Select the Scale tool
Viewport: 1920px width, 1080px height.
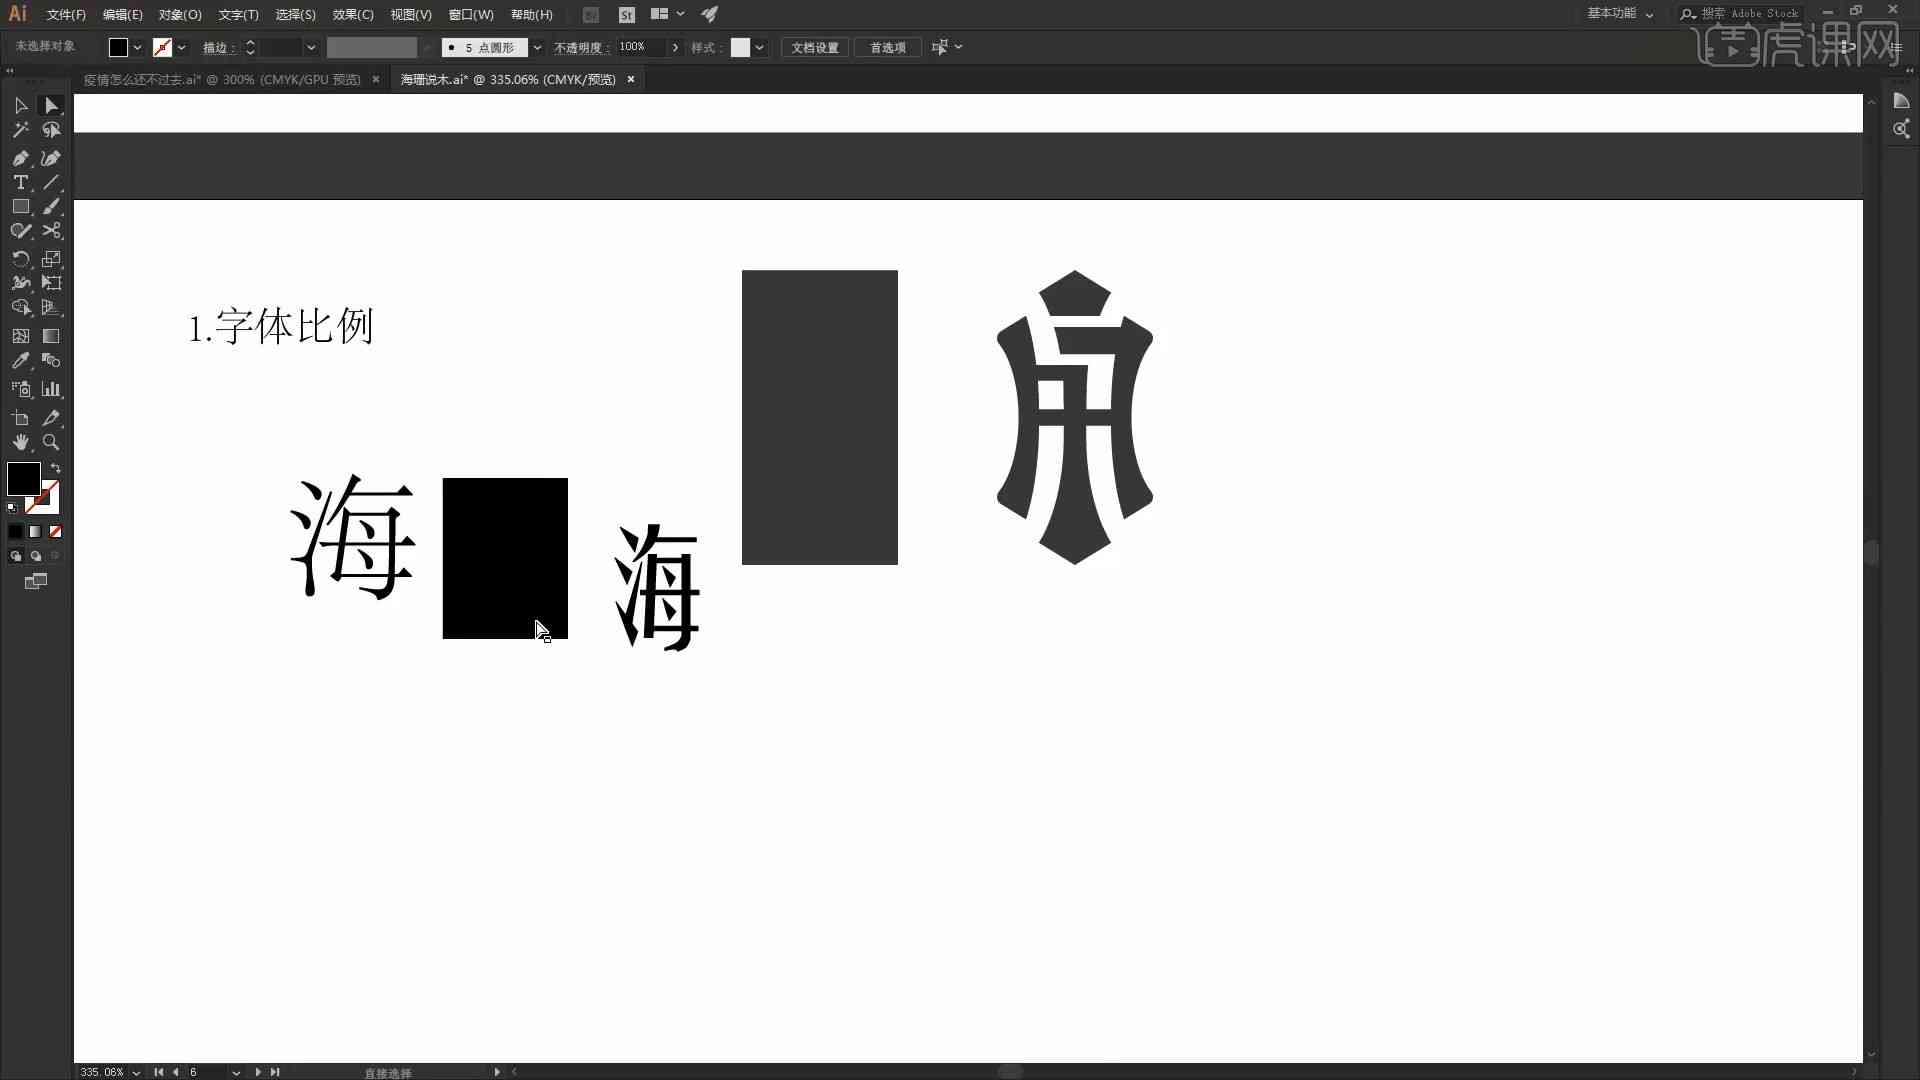click(51, 259)
